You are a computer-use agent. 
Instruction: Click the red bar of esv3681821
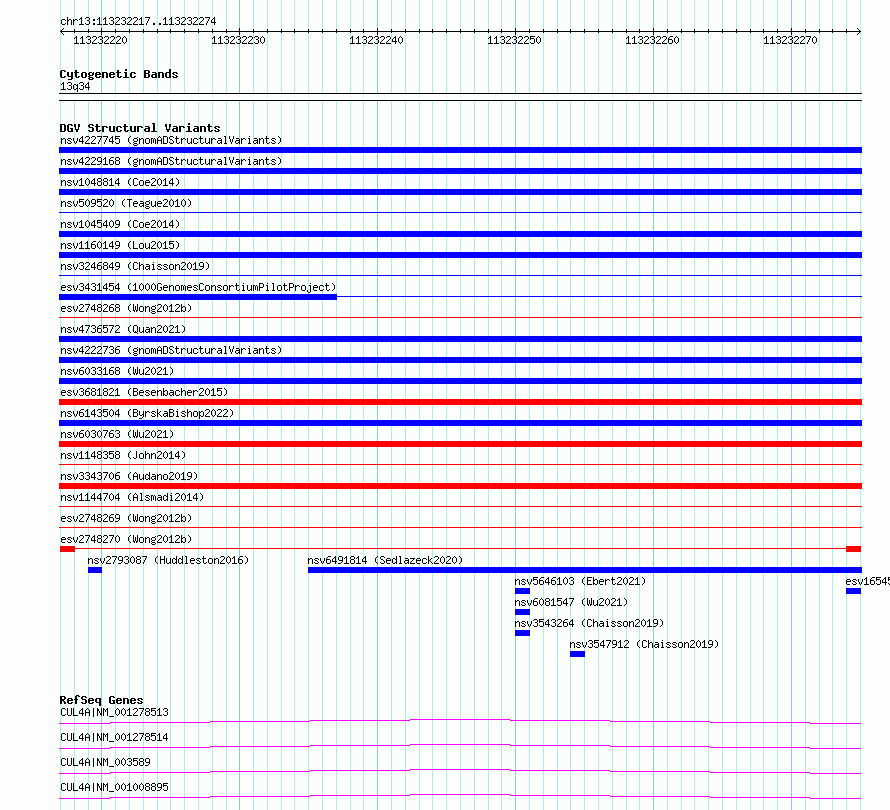pos(460,402)
